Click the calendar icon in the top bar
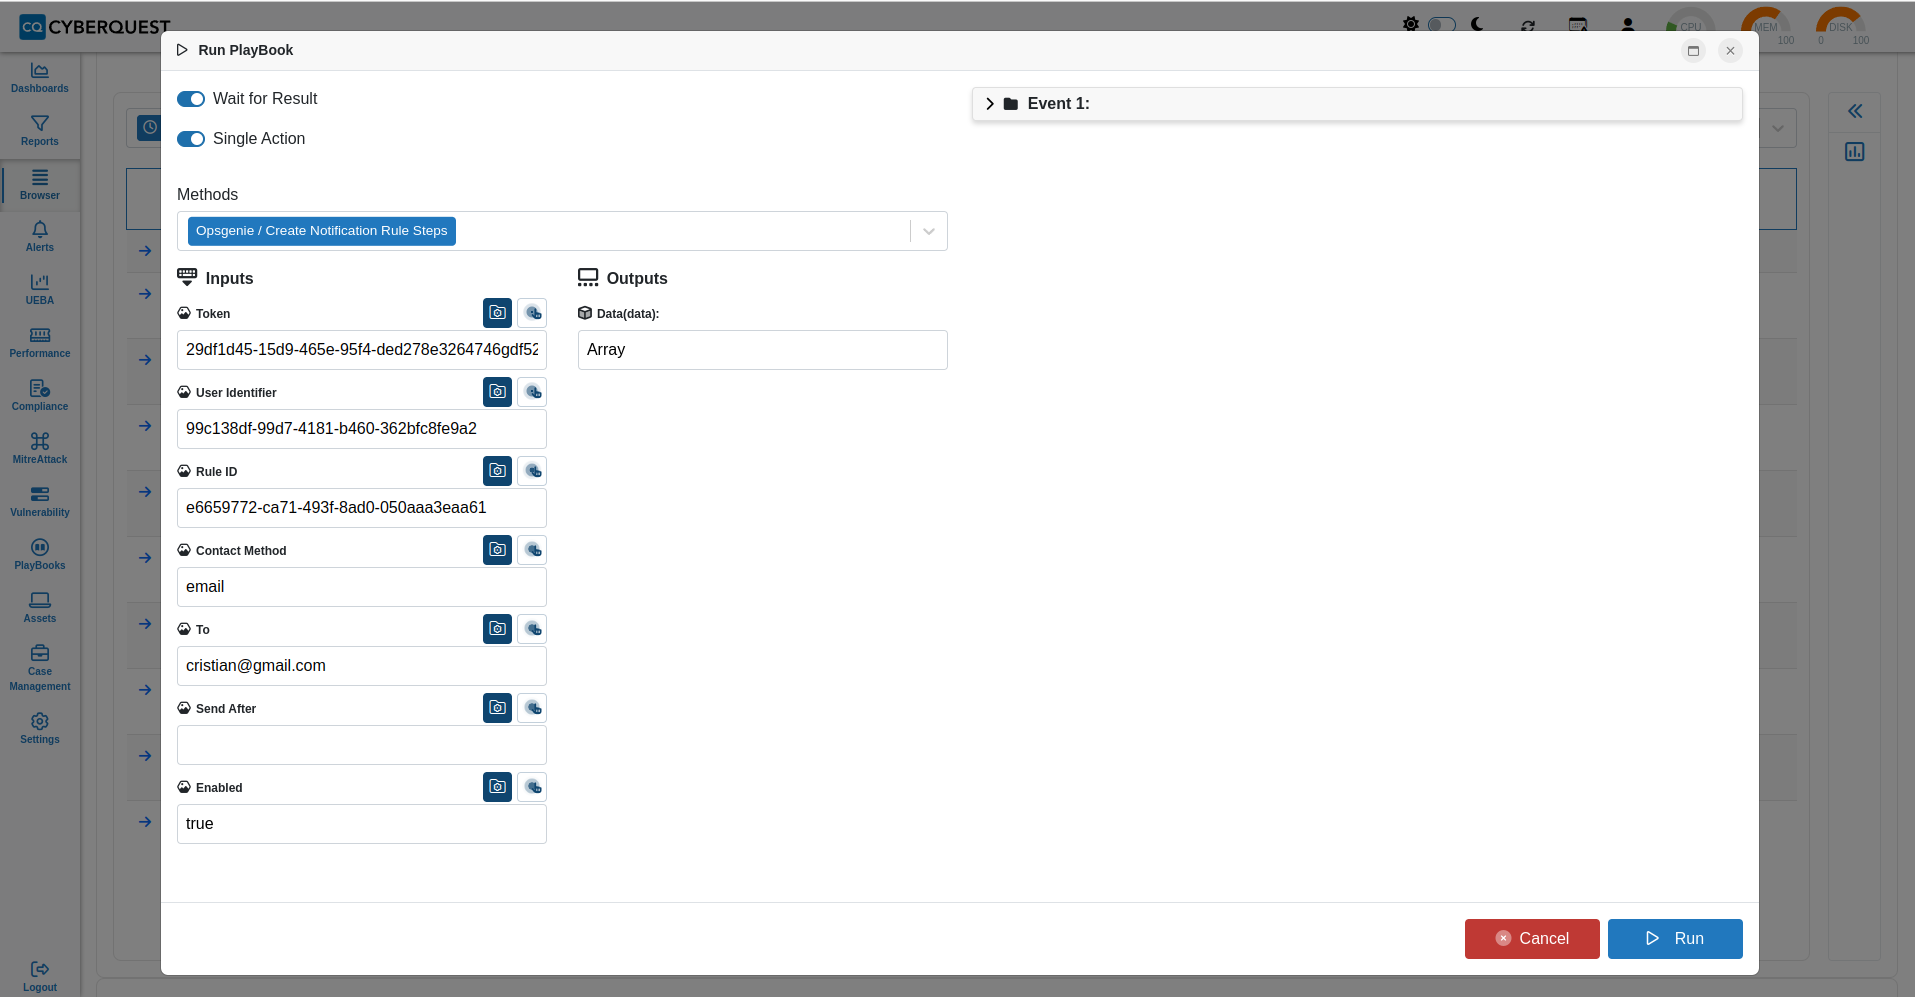 click(x=1578, y=25)
